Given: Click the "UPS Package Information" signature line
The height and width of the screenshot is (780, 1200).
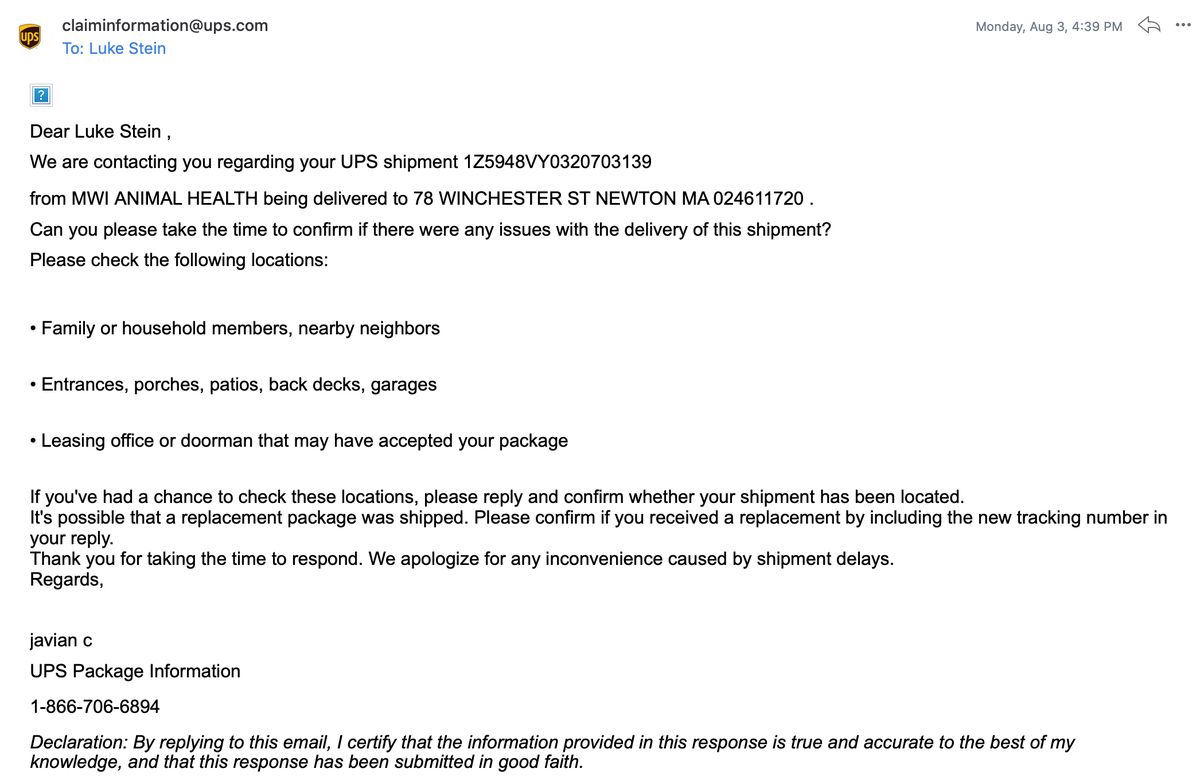Looking at the screenshot, I should pyautogui.click(x=135, y=671).
